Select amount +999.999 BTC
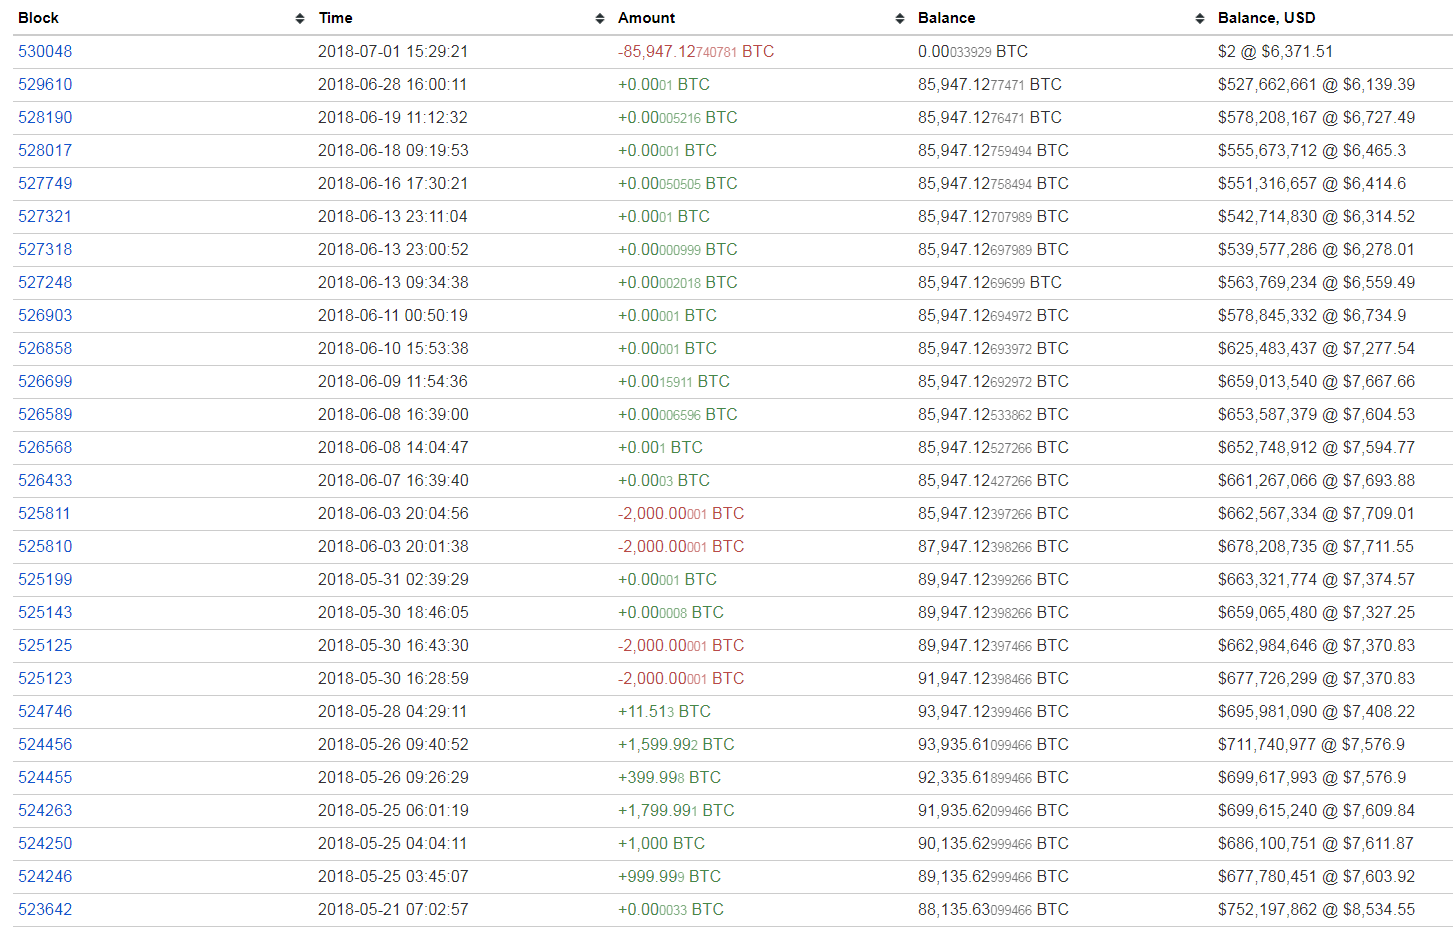This screenshot has width=1453, height=933. (669, 877)
